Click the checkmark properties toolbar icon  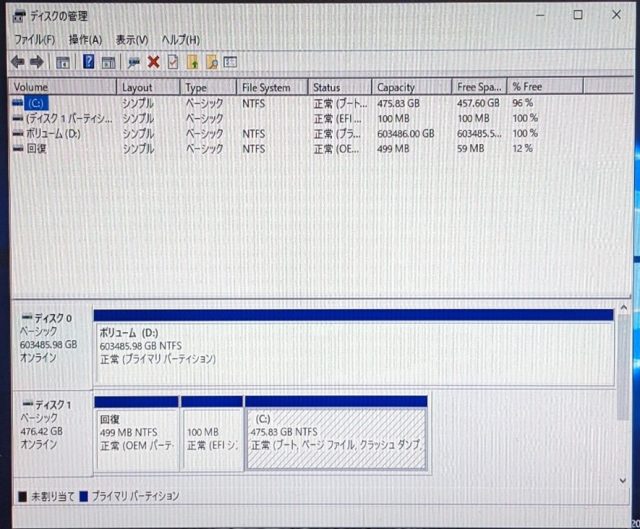(172, 62)
